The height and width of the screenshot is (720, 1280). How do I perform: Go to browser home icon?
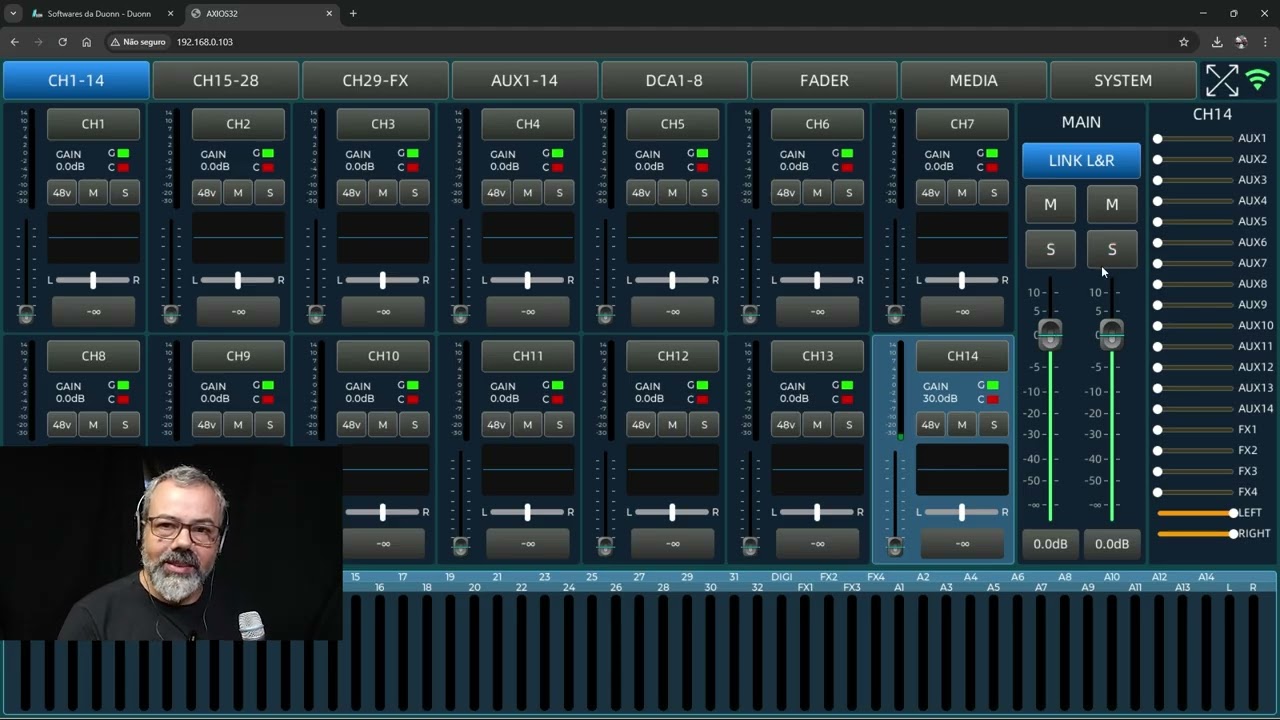pos(86,42)
